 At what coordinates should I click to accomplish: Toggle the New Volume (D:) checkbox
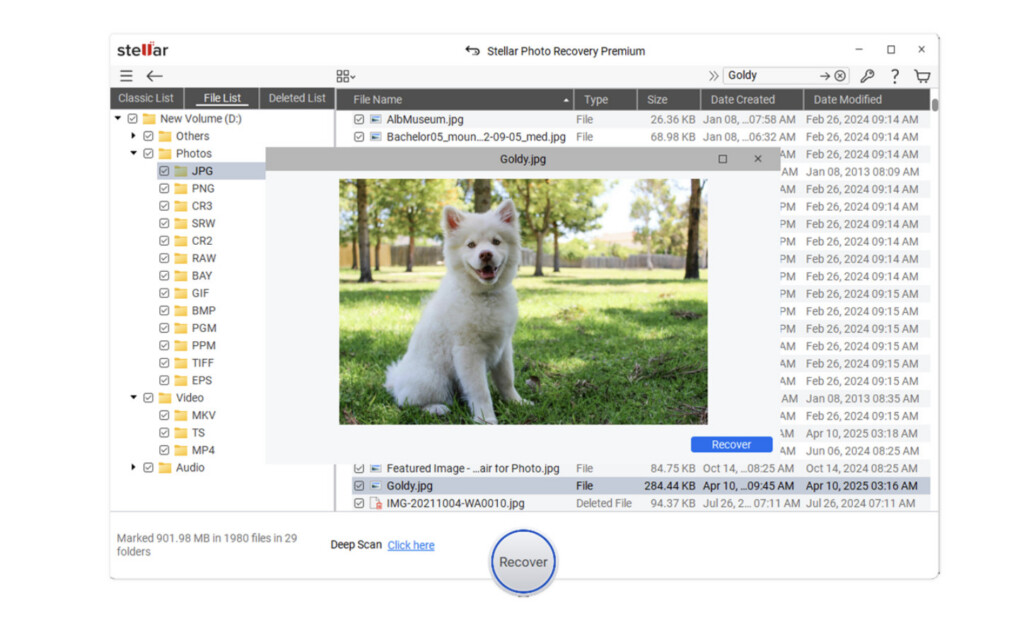133,119
